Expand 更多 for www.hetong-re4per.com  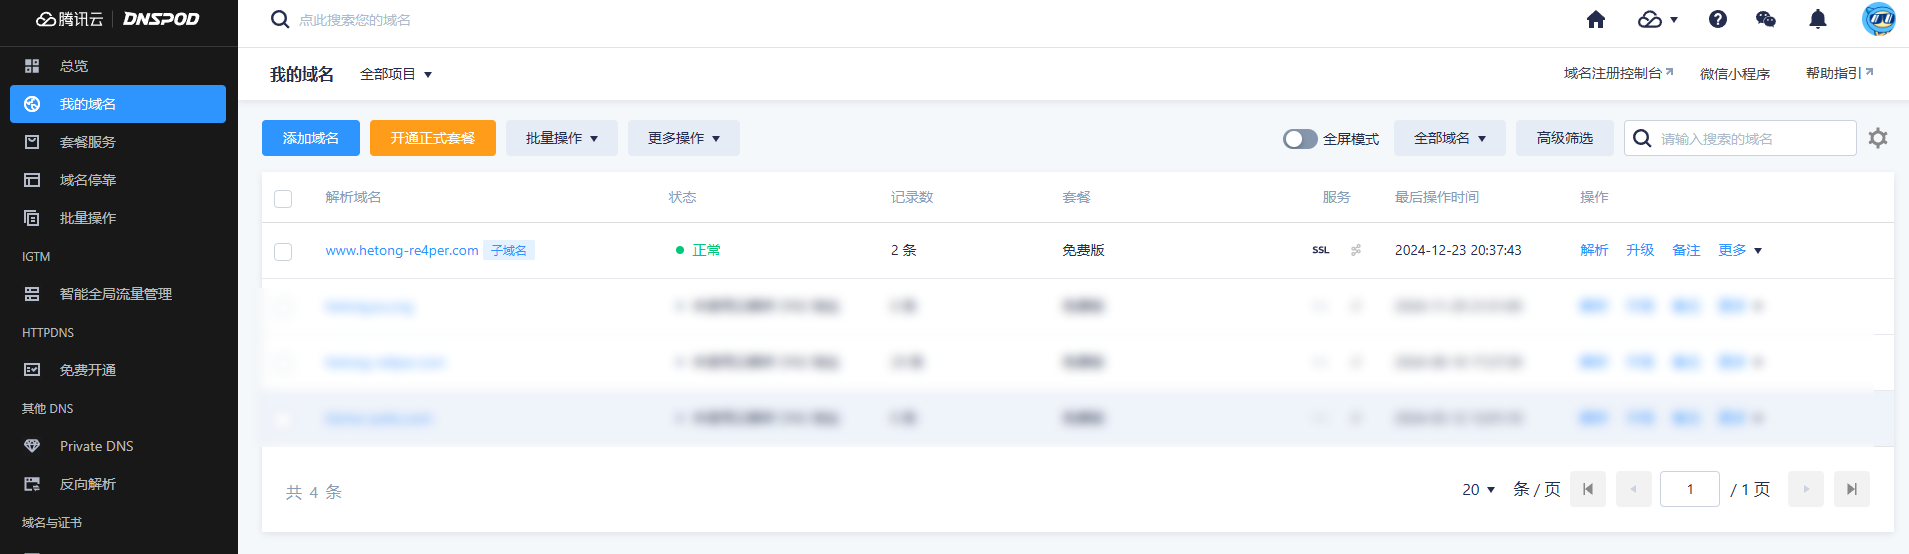point(1740,250)
